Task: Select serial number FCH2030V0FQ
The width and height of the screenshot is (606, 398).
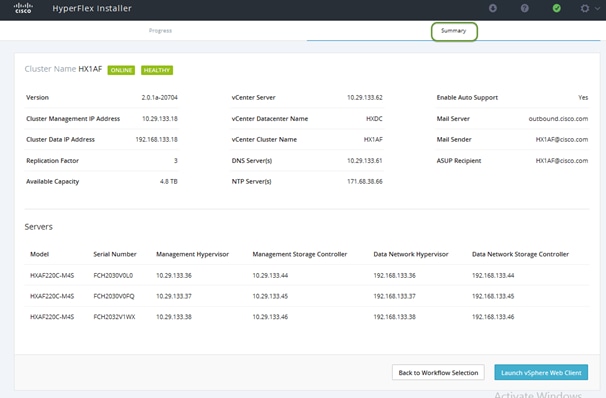Action: tap(114, 296)
